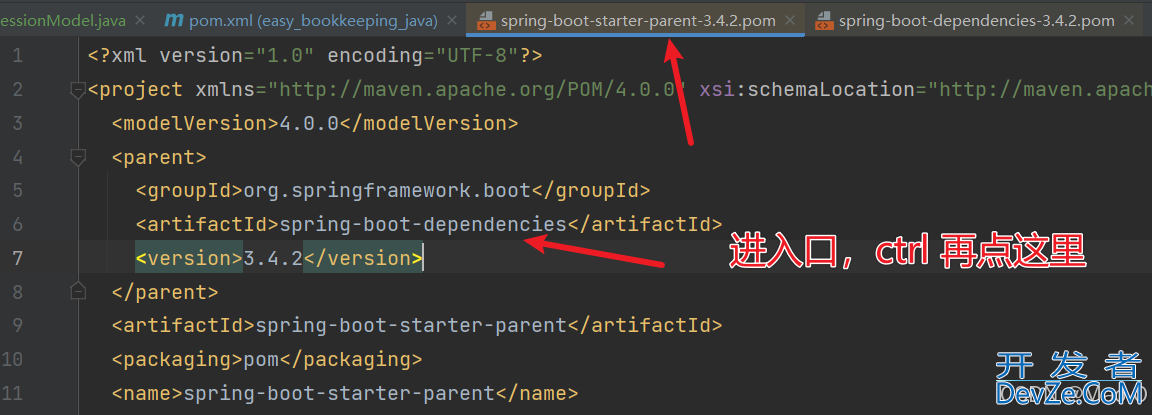Click the spring-boot-starter-parent artifactId value on line 9

click(411, 325)
